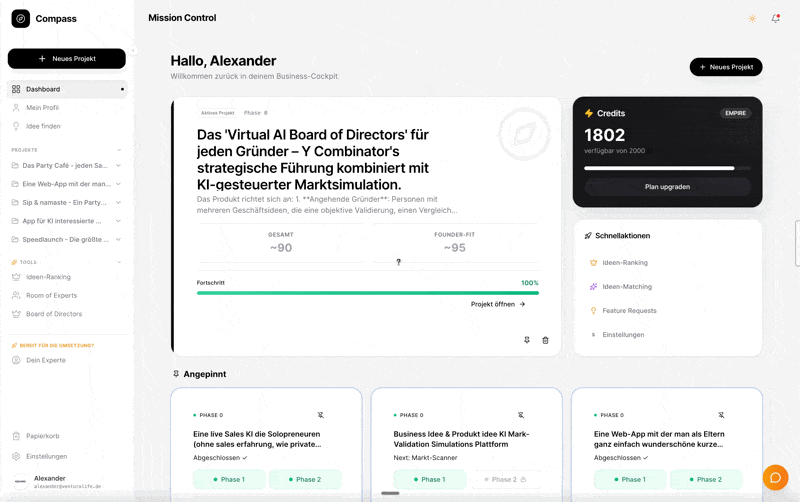Click Projekt öffnen link
Image resolution: width=800 pixels, height=502 pixels.
pyautogui.click(x=497, y=304)
